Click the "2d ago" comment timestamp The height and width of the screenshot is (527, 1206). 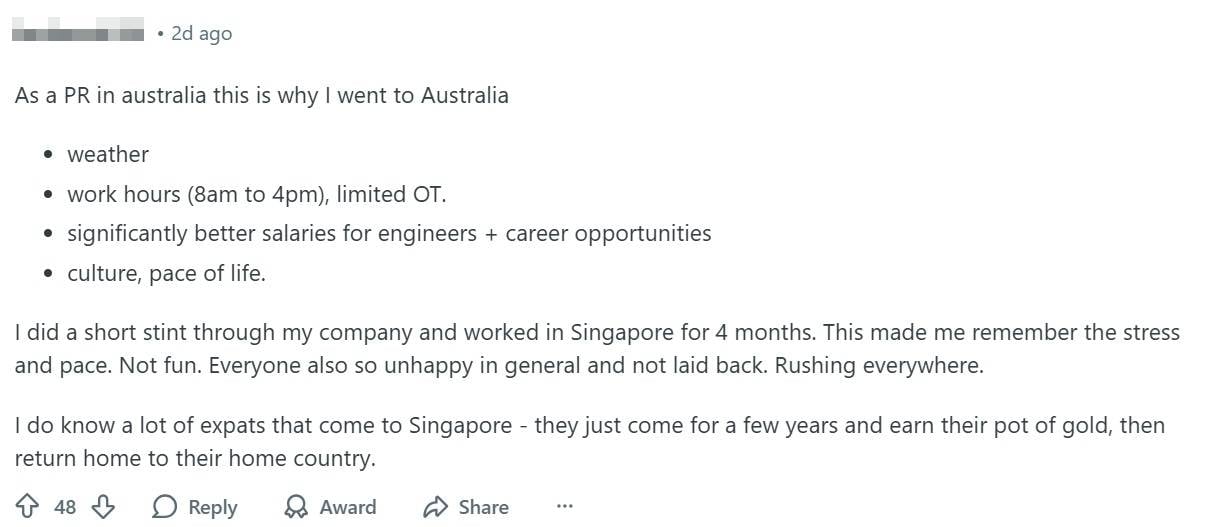201,34
